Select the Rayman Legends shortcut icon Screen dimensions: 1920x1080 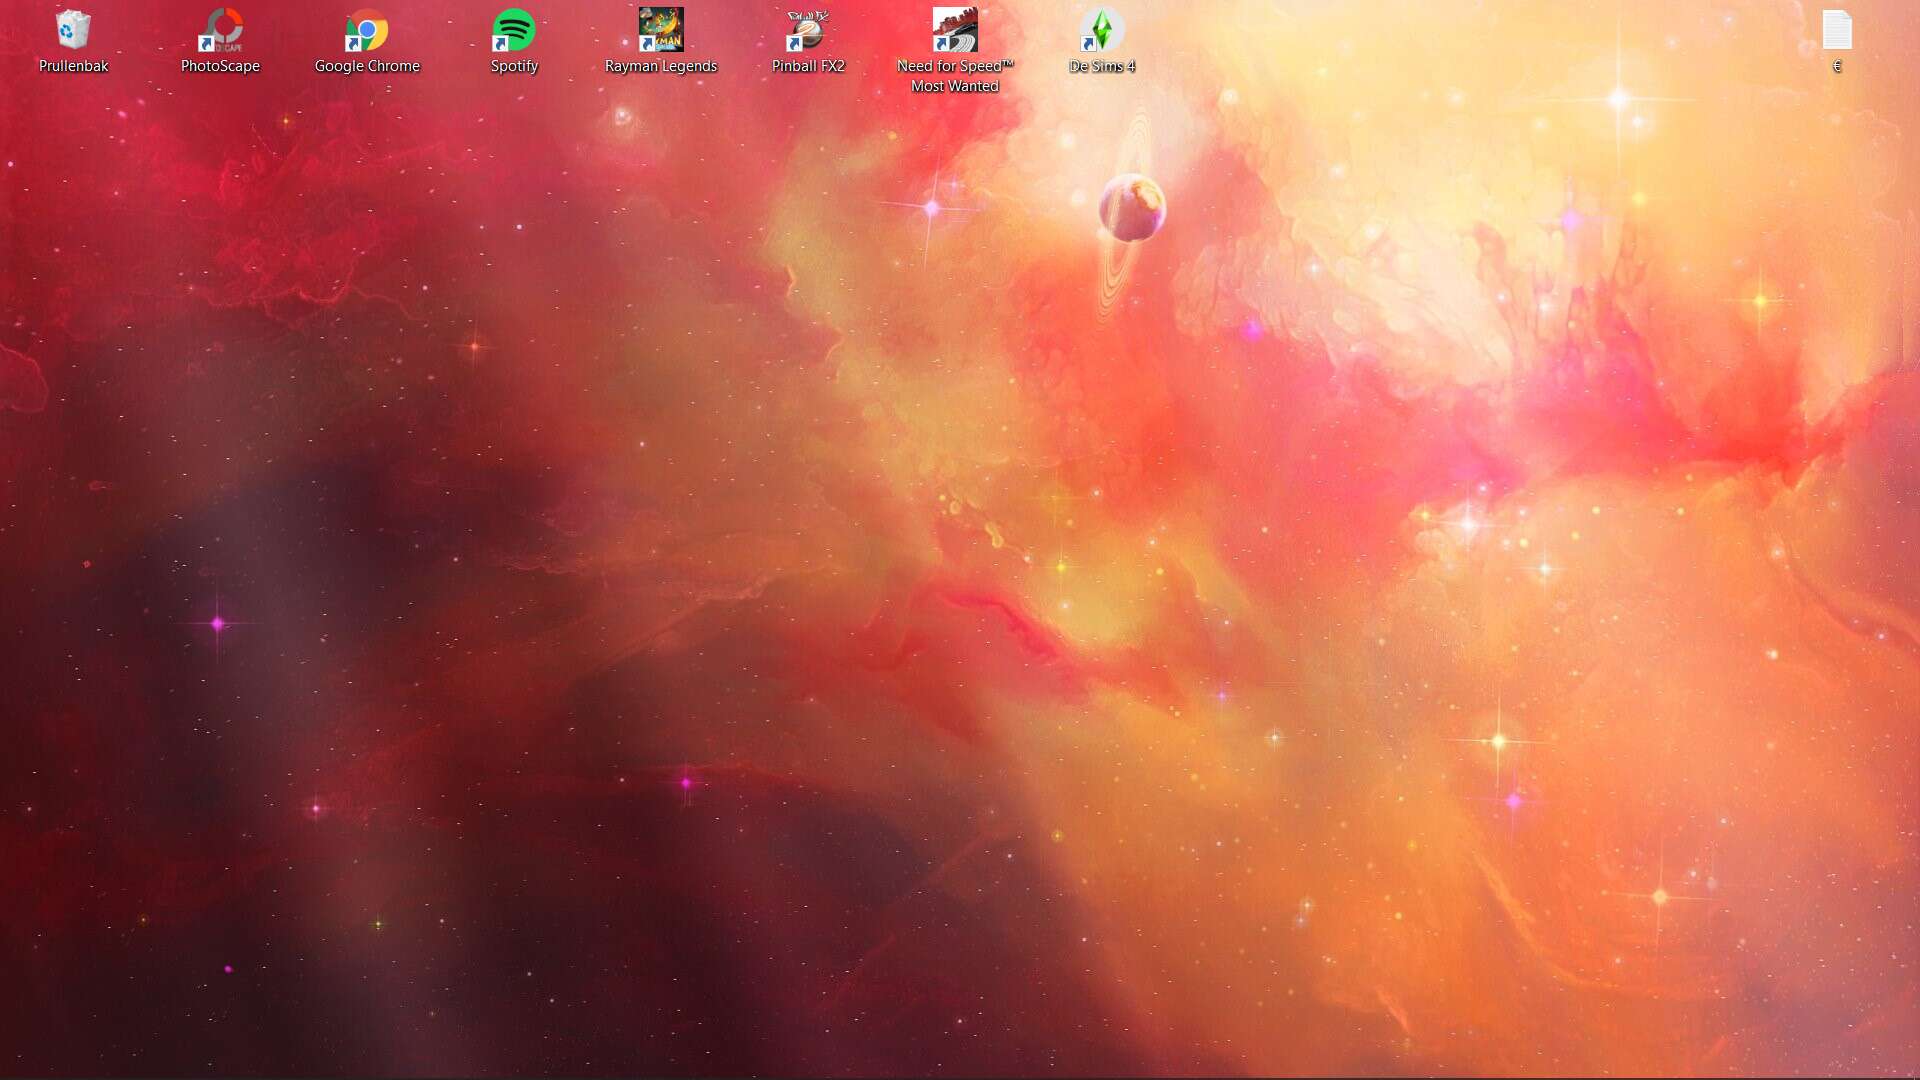(661, 30)
